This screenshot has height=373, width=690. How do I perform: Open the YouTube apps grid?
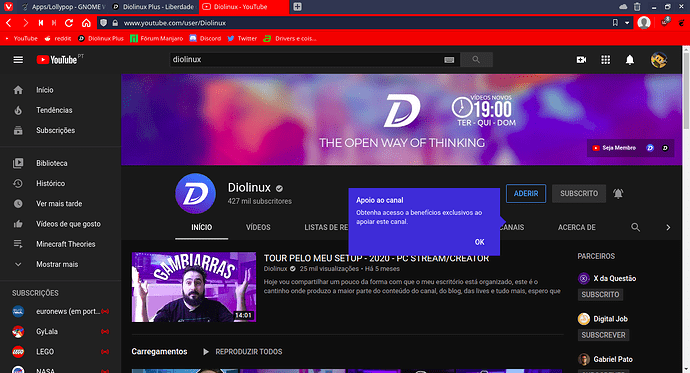click(606, 59)
